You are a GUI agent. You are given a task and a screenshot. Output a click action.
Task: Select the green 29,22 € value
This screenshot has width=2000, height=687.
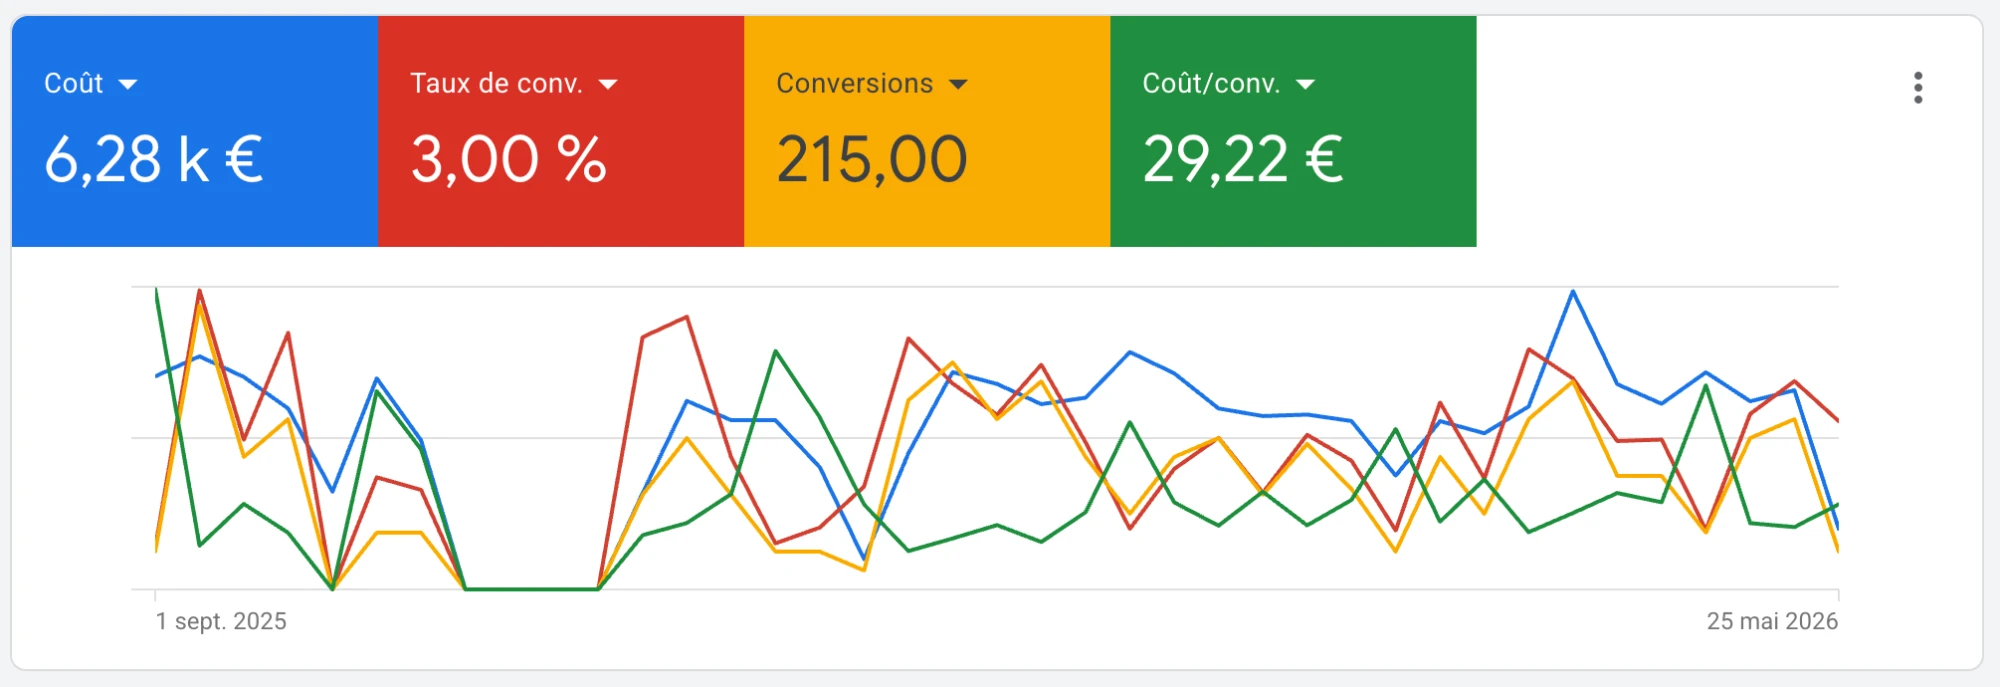(x=1243, y=159)
